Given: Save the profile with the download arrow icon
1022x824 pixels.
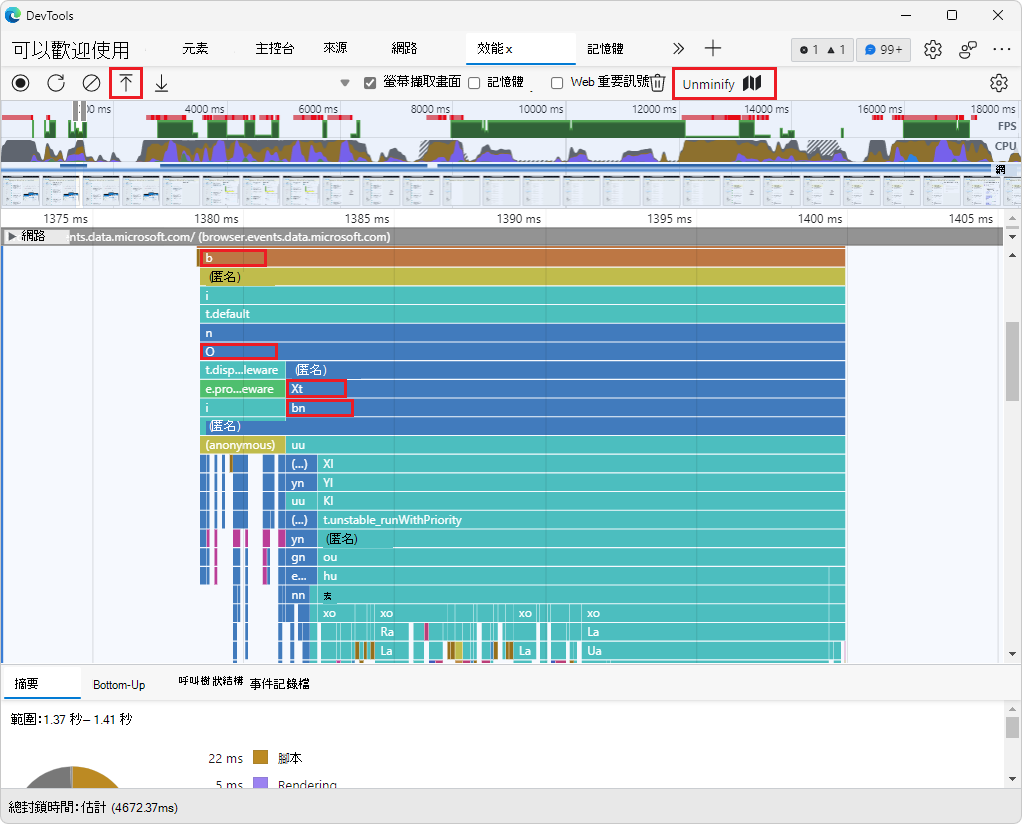Looking at the screenshot, I should 162,83.
